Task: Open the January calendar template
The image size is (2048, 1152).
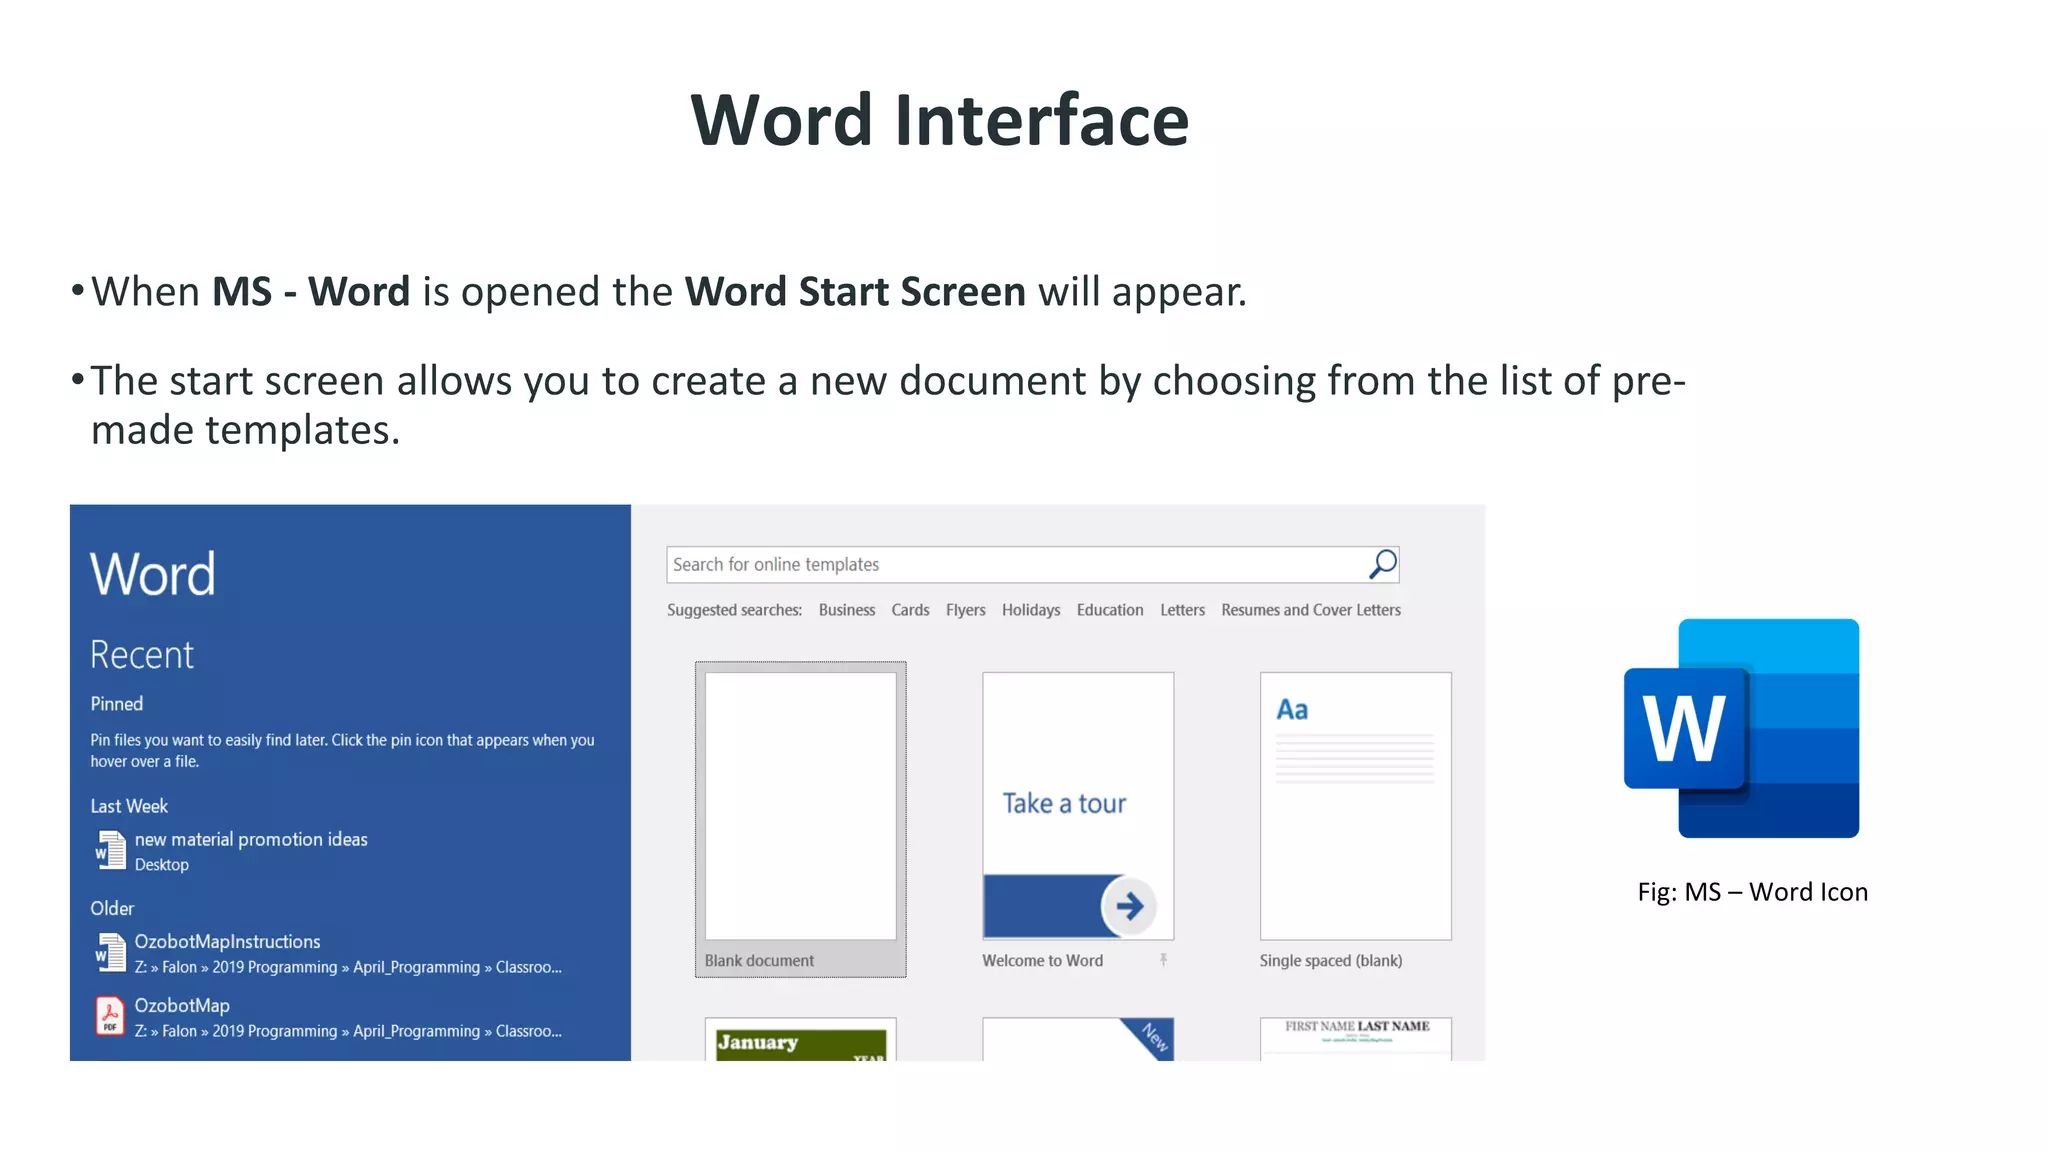Action: [800, 1040]
